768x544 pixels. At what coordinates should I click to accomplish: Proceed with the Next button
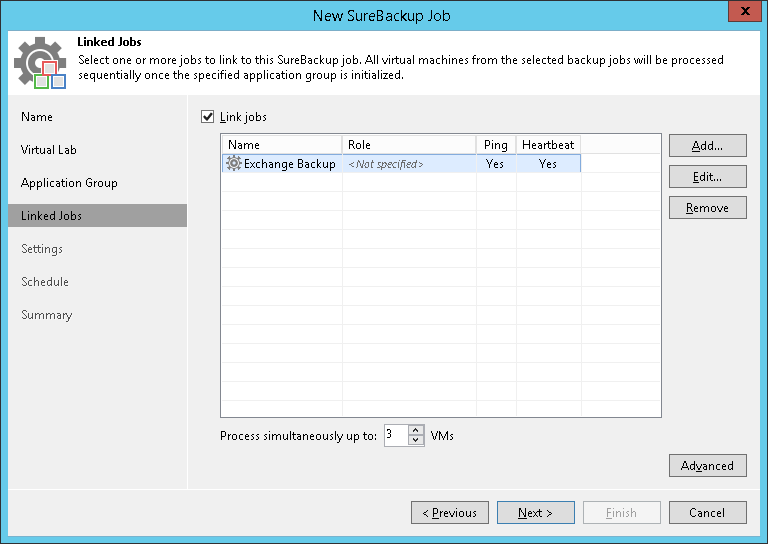click(x=535, y=513)
